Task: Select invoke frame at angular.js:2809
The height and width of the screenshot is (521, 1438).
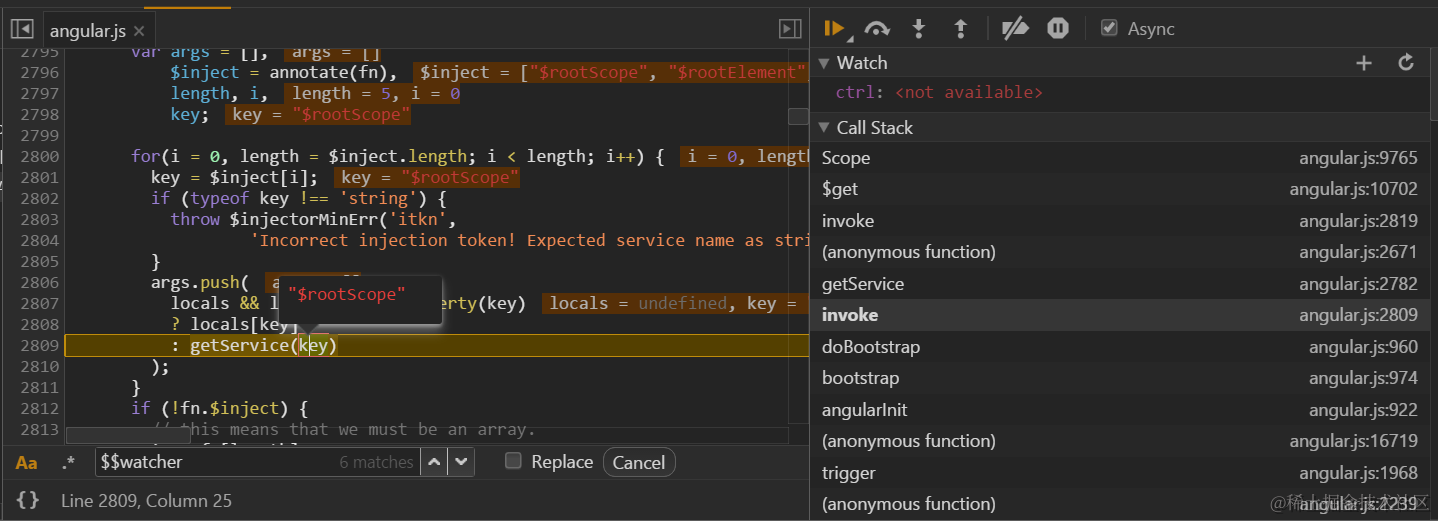Action: click(1120, 315)
